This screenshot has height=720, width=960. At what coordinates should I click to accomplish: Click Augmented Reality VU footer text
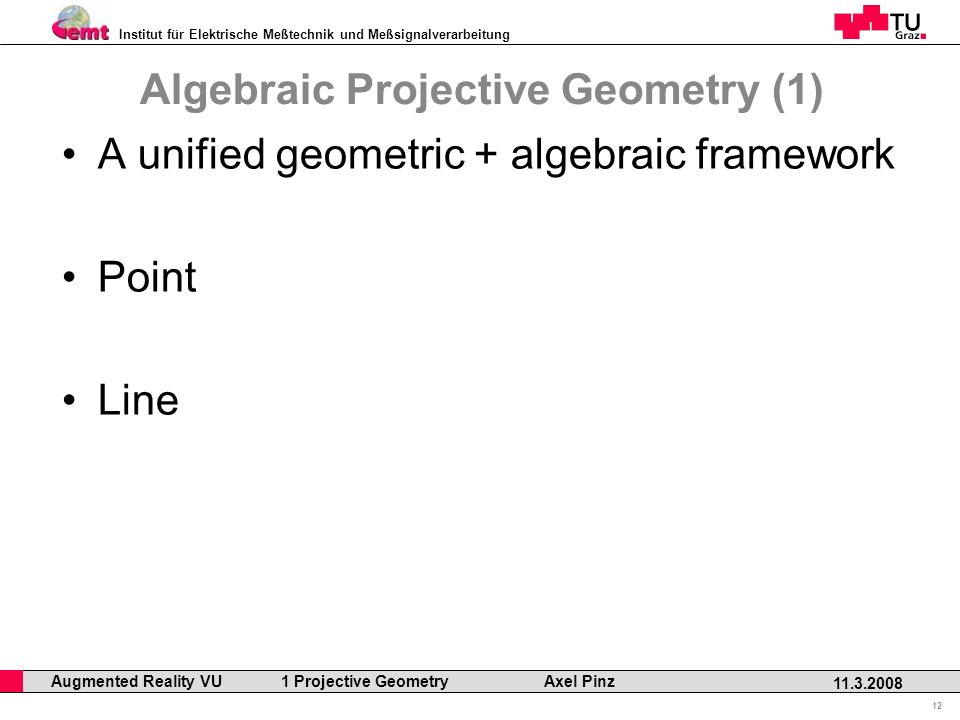(136, 681)
